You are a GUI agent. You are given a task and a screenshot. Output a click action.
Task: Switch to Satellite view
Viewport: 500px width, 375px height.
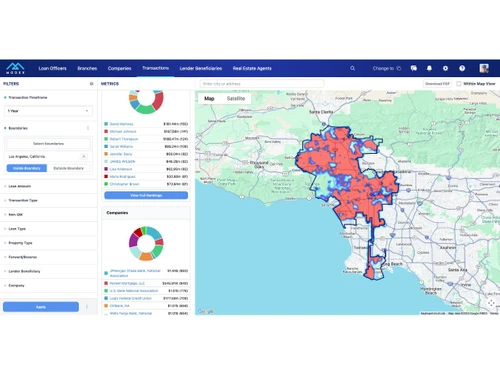click(x=236, y=98)
